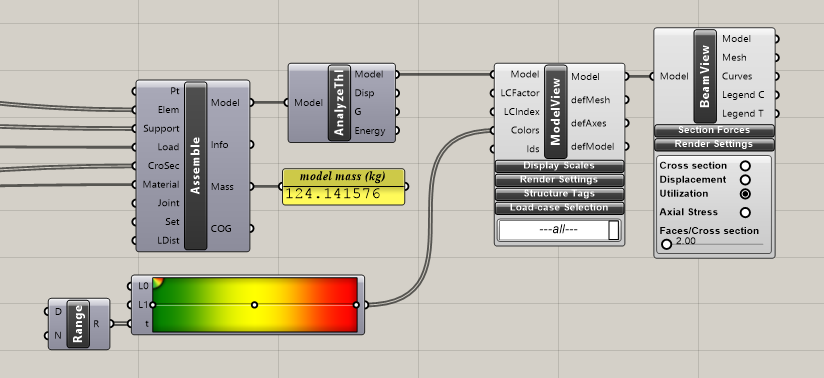Click AnalyzeThI G output
The image size is (824, 378).
358,112
